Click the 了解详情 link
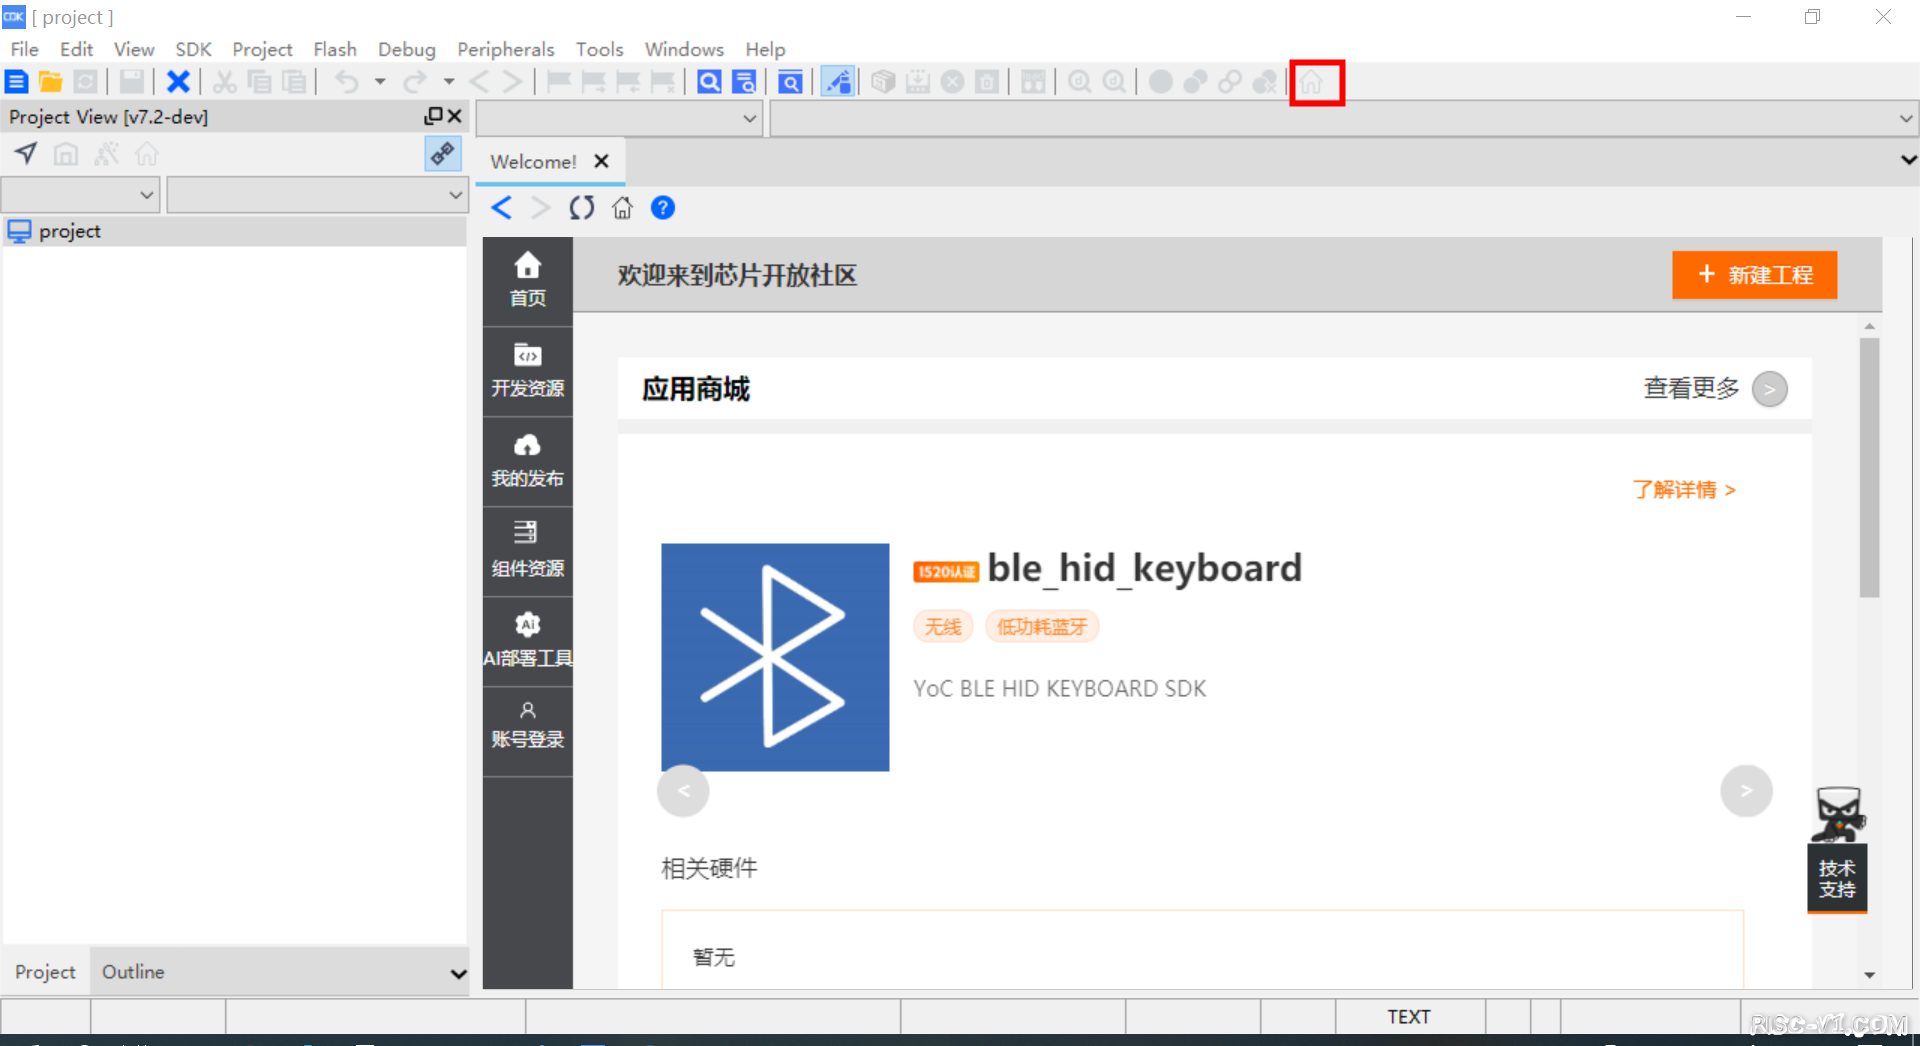The height and width of the screenshot is (1046, 1920). 1684,490
